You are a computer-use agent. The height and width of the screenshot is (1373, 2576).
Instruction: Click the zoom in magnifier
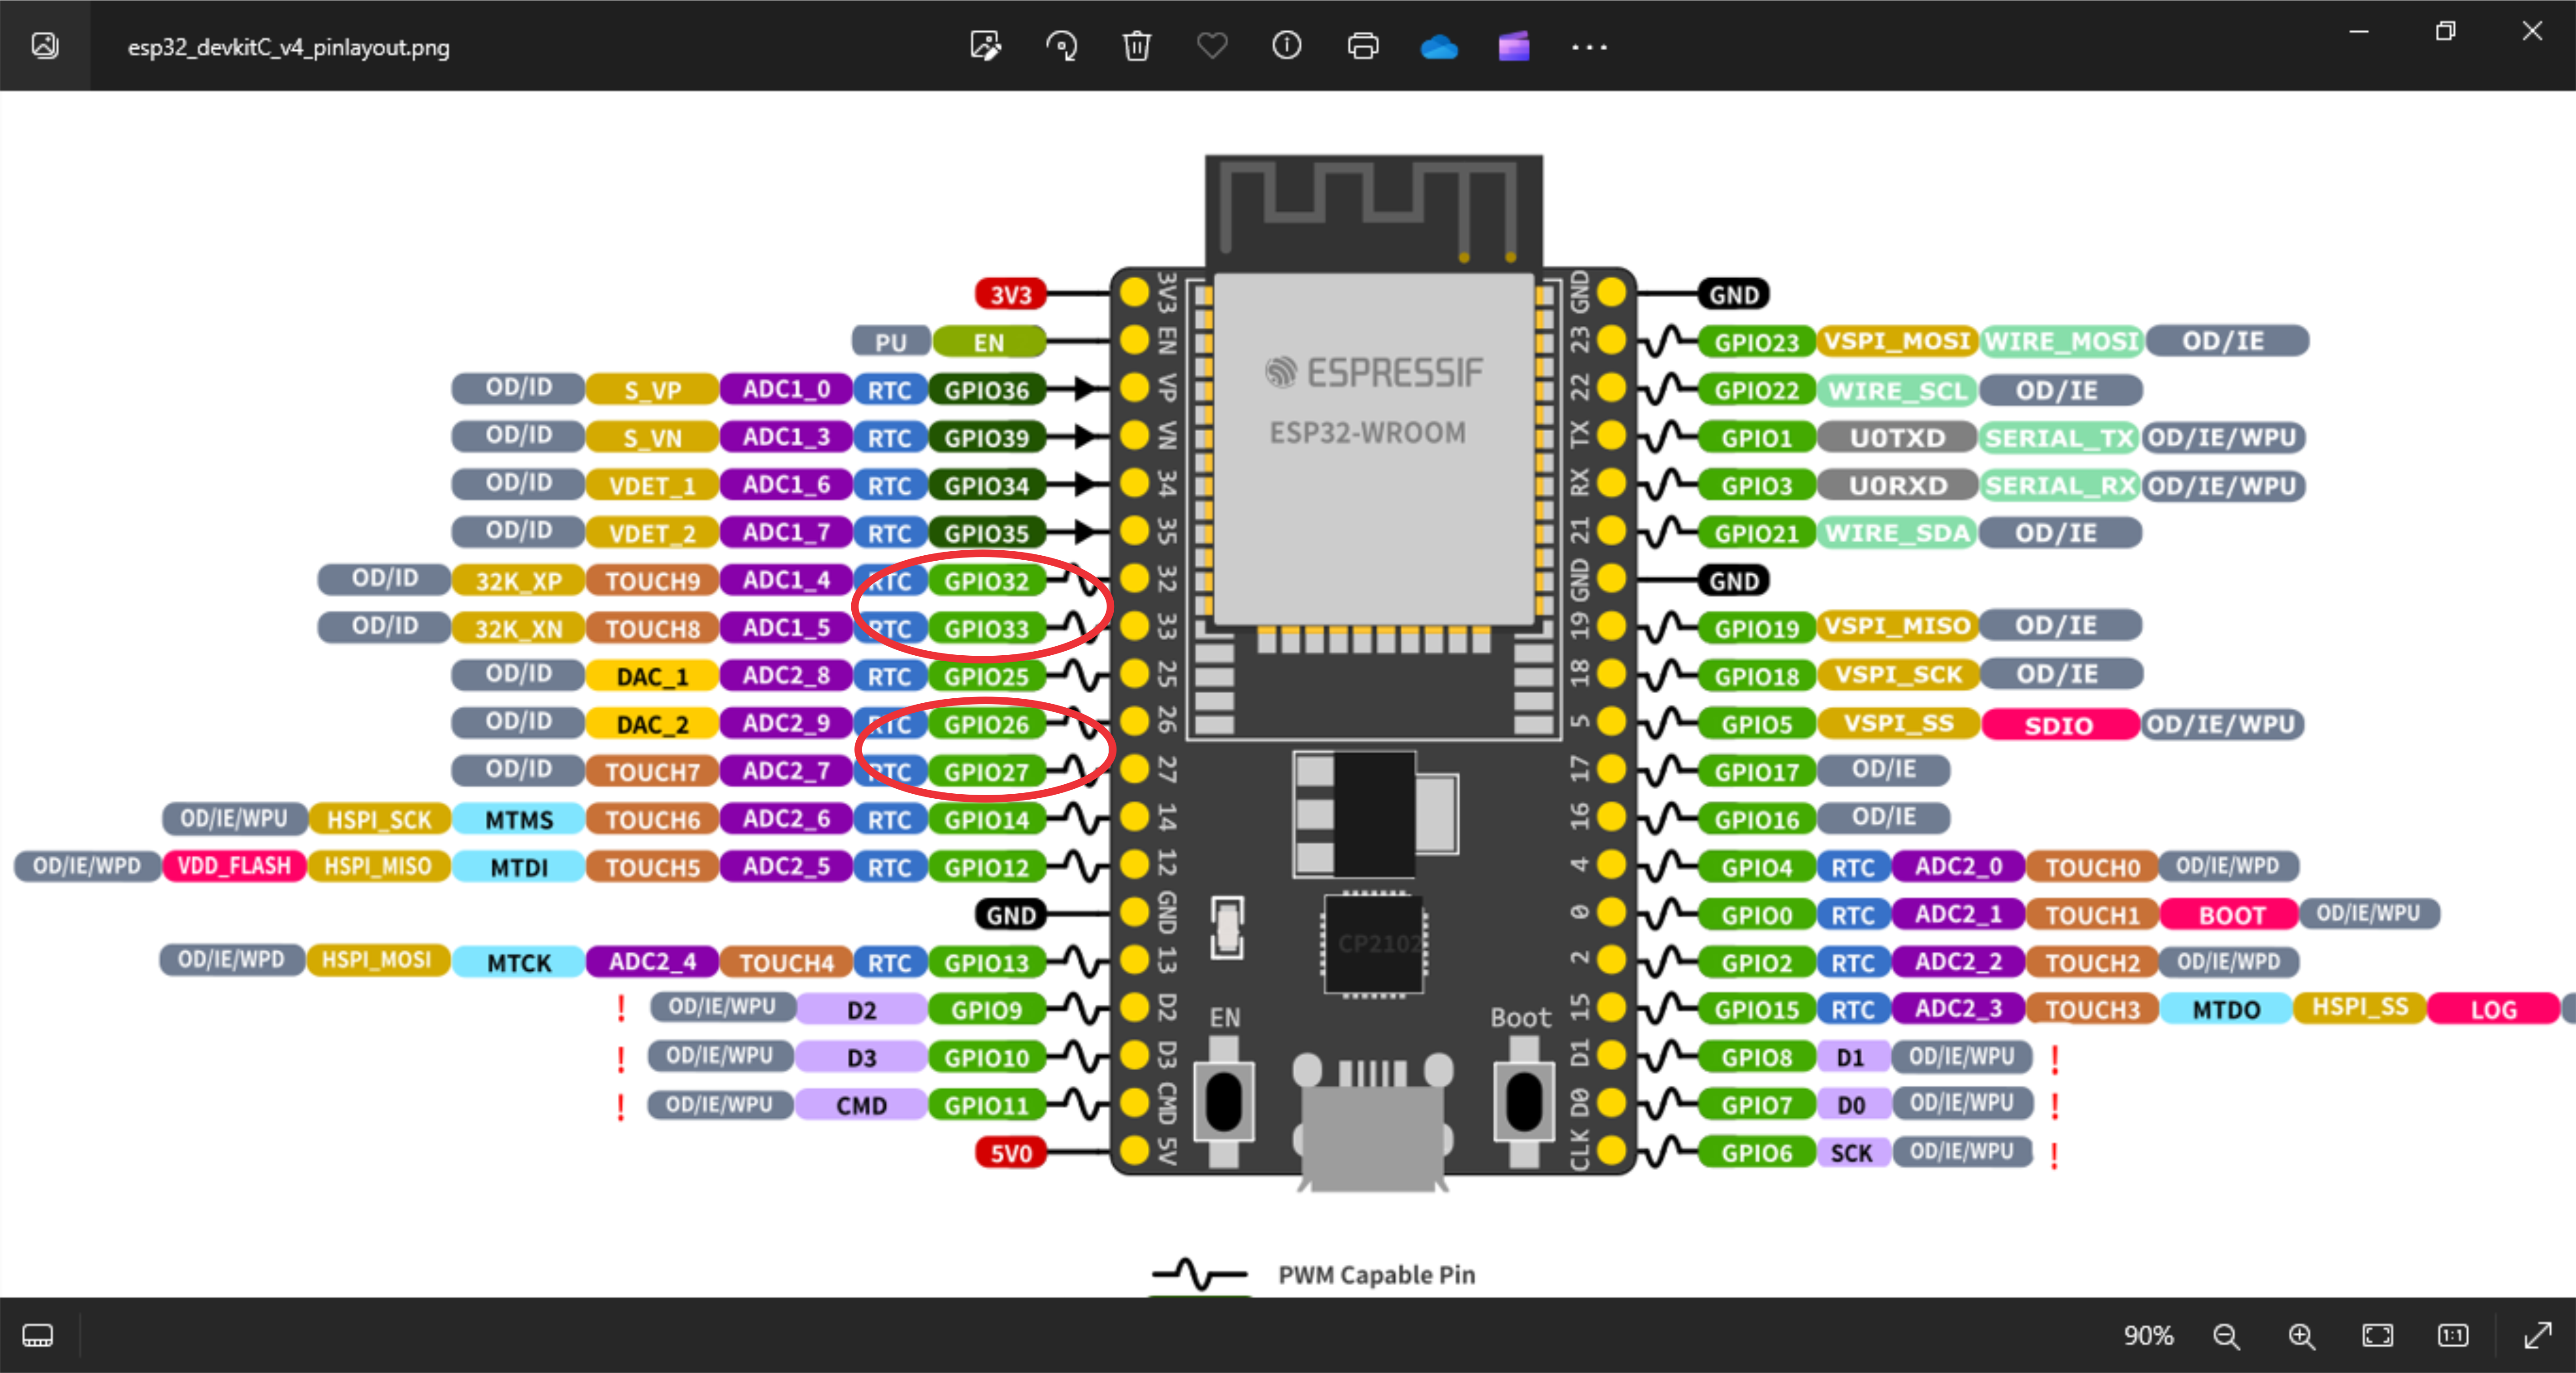pyautogui.click(x=2302, y=1336)
